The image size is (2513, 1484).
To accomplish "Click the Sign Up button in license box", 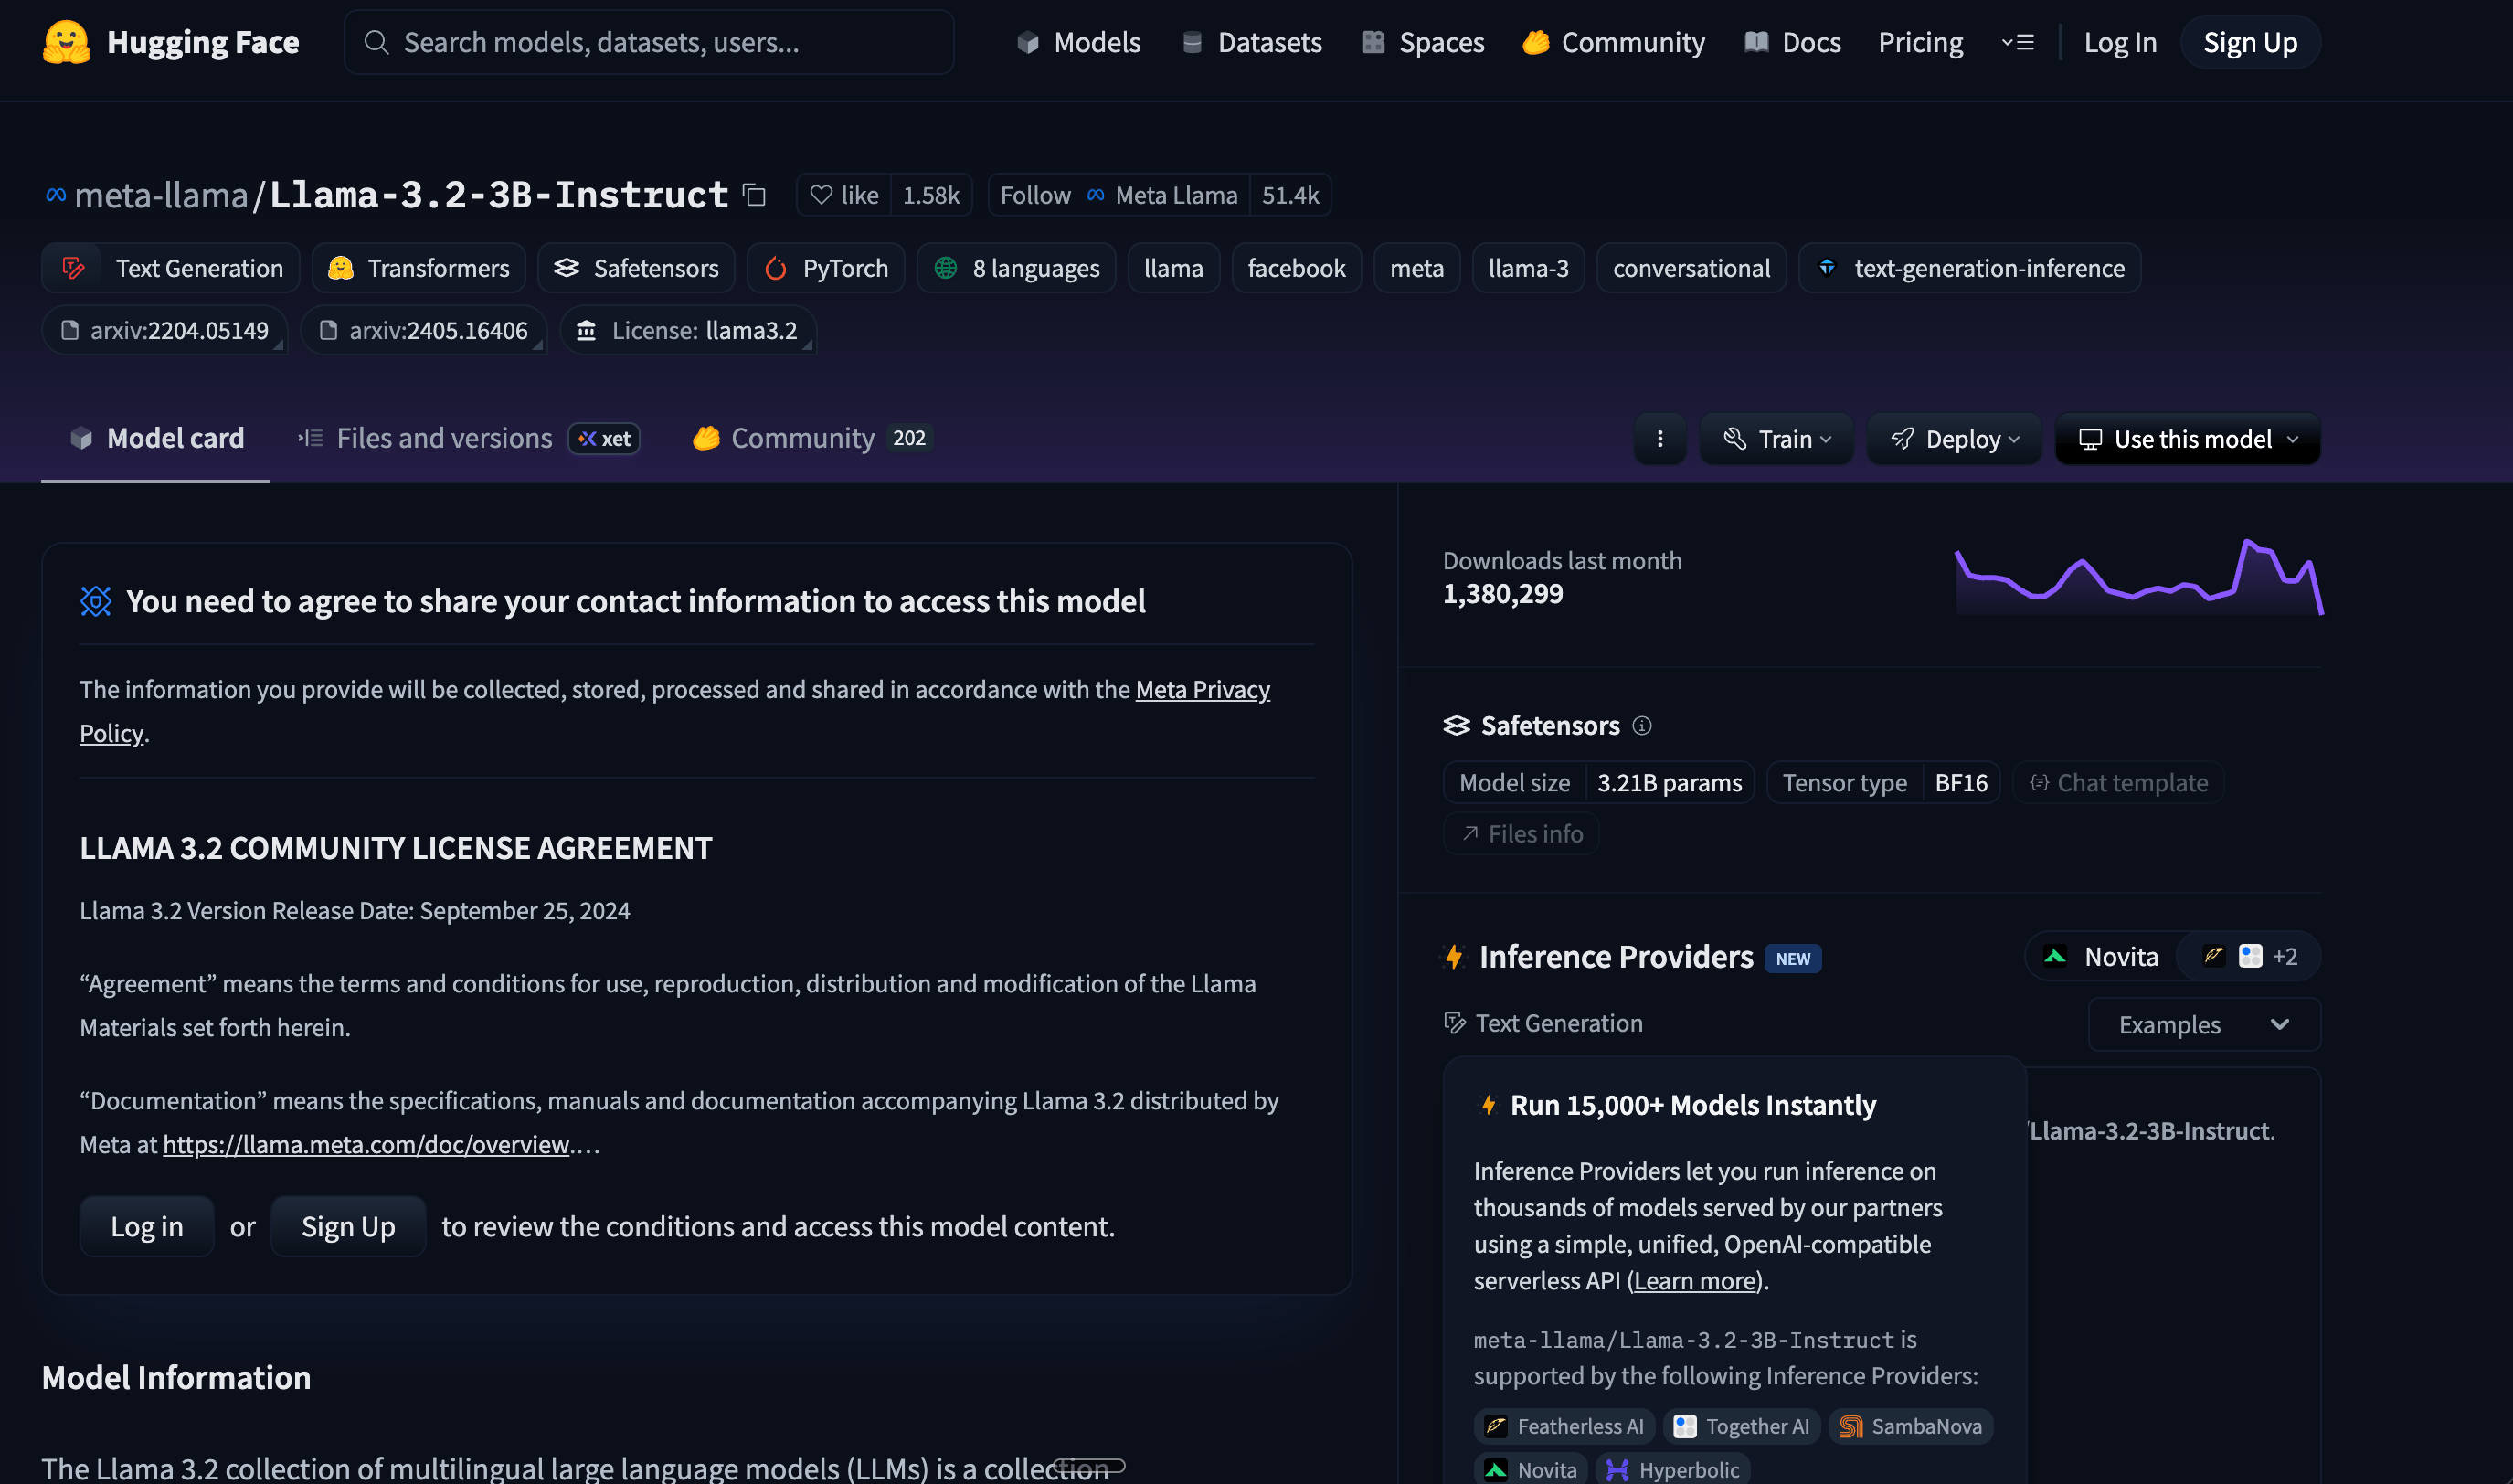I will (x=348, y=1226).
